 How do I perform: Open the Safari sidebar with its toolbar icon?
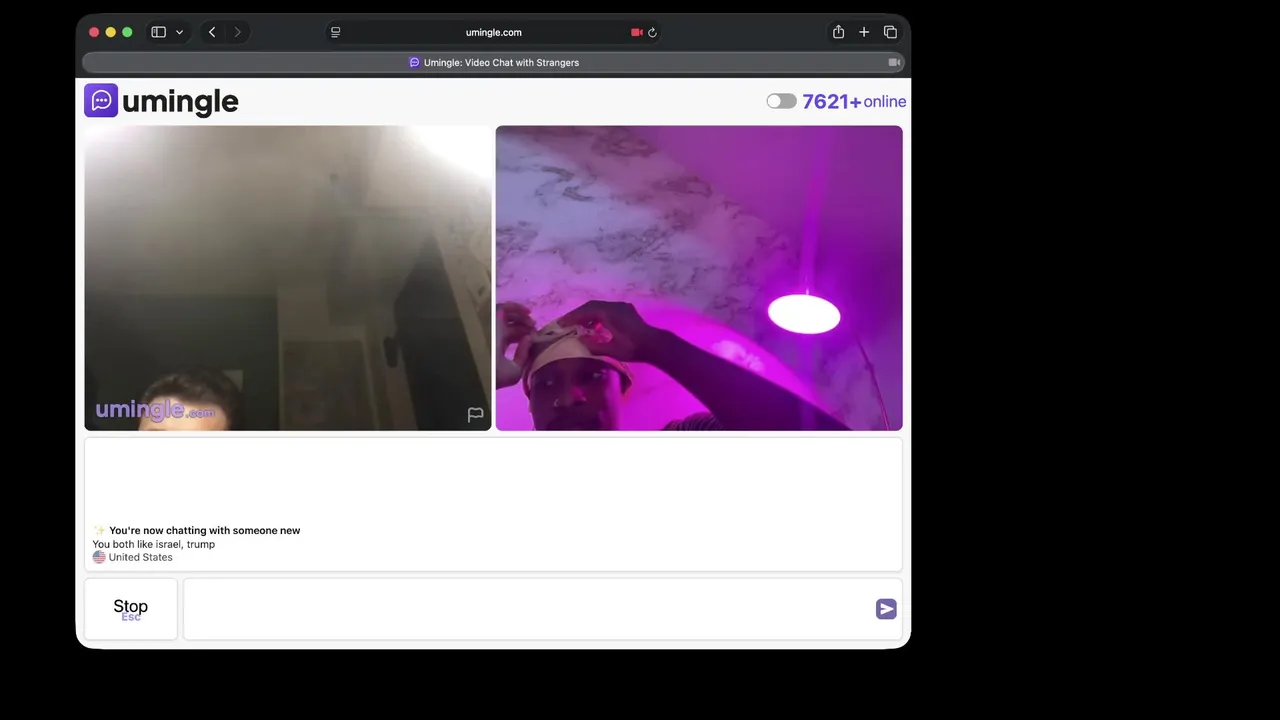point(158,32)
